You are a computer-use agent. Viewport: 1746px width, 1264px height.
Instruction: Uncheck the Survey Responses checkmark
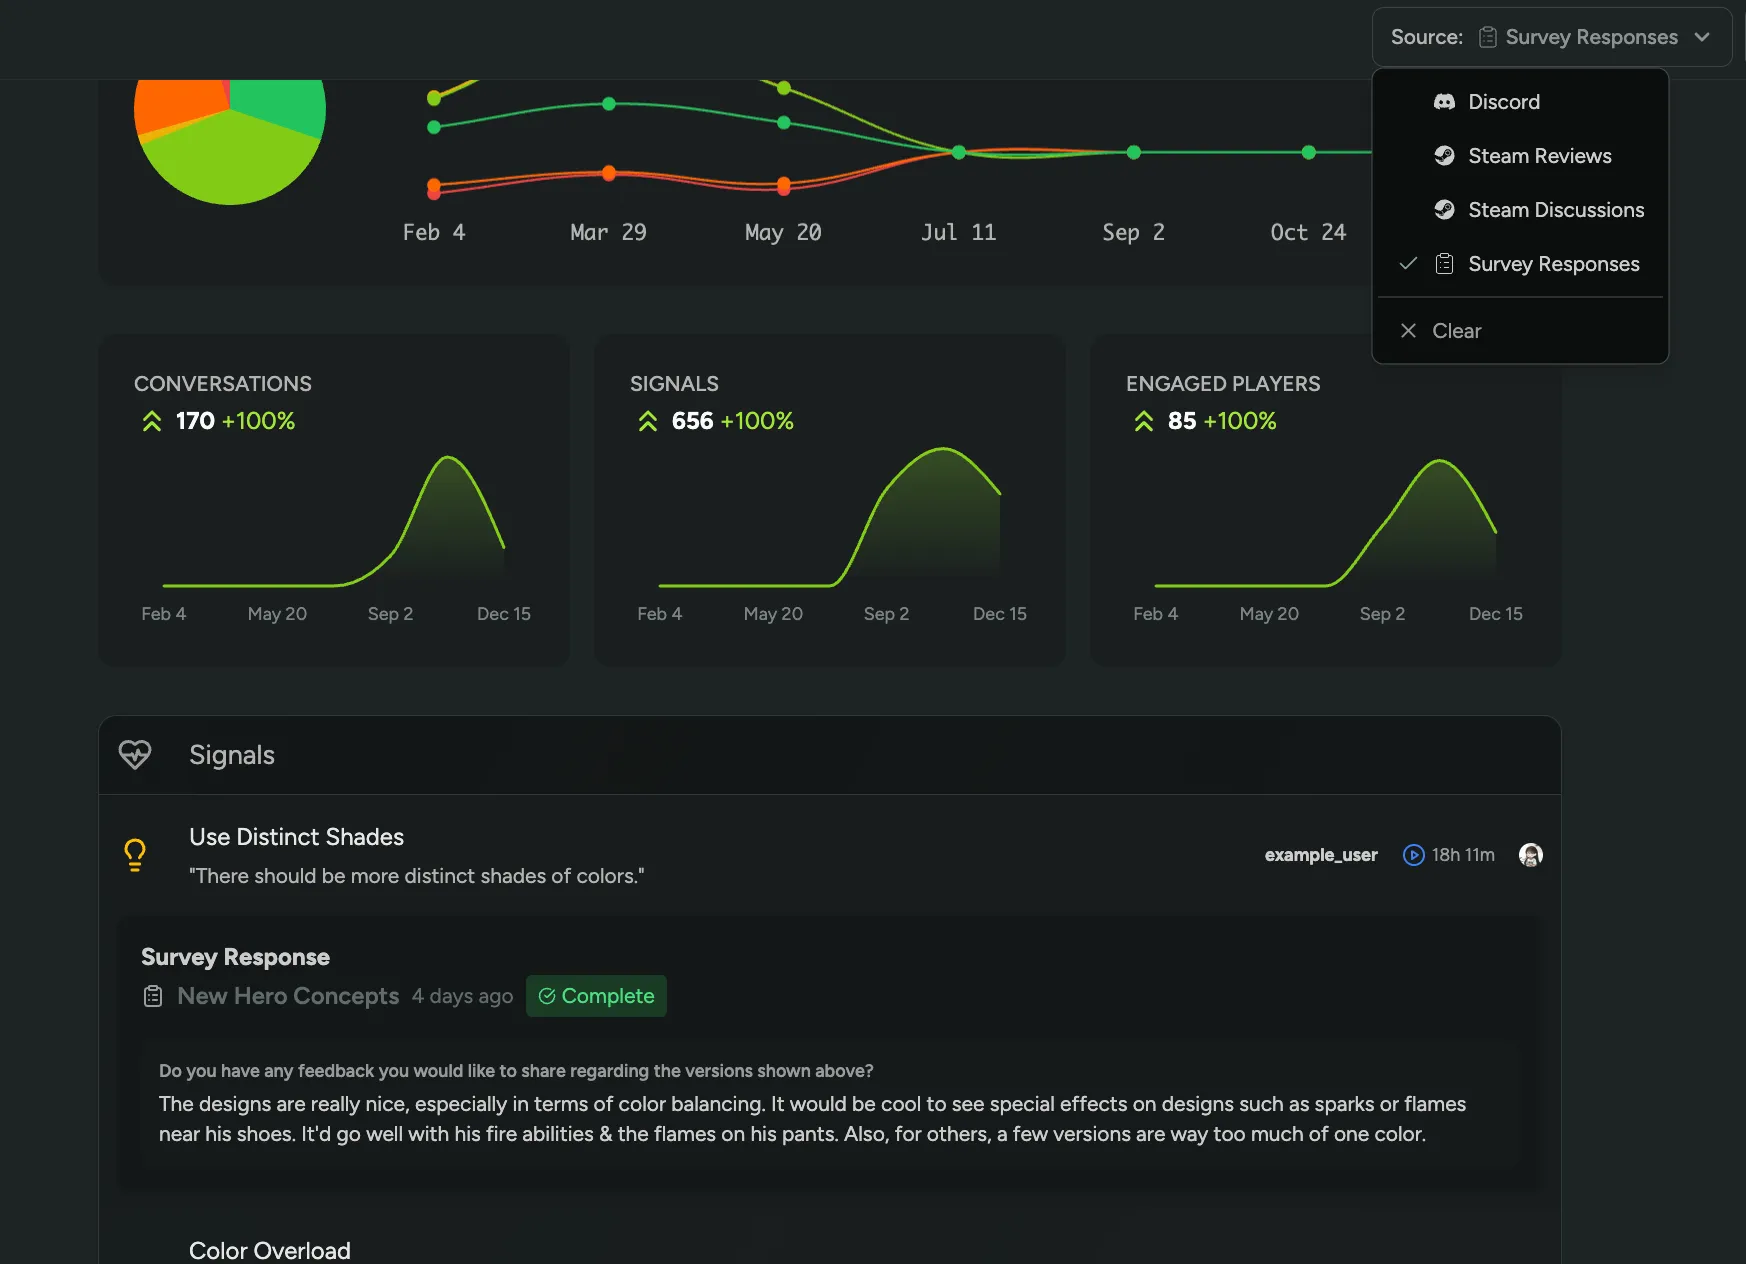coord(1408,264)
